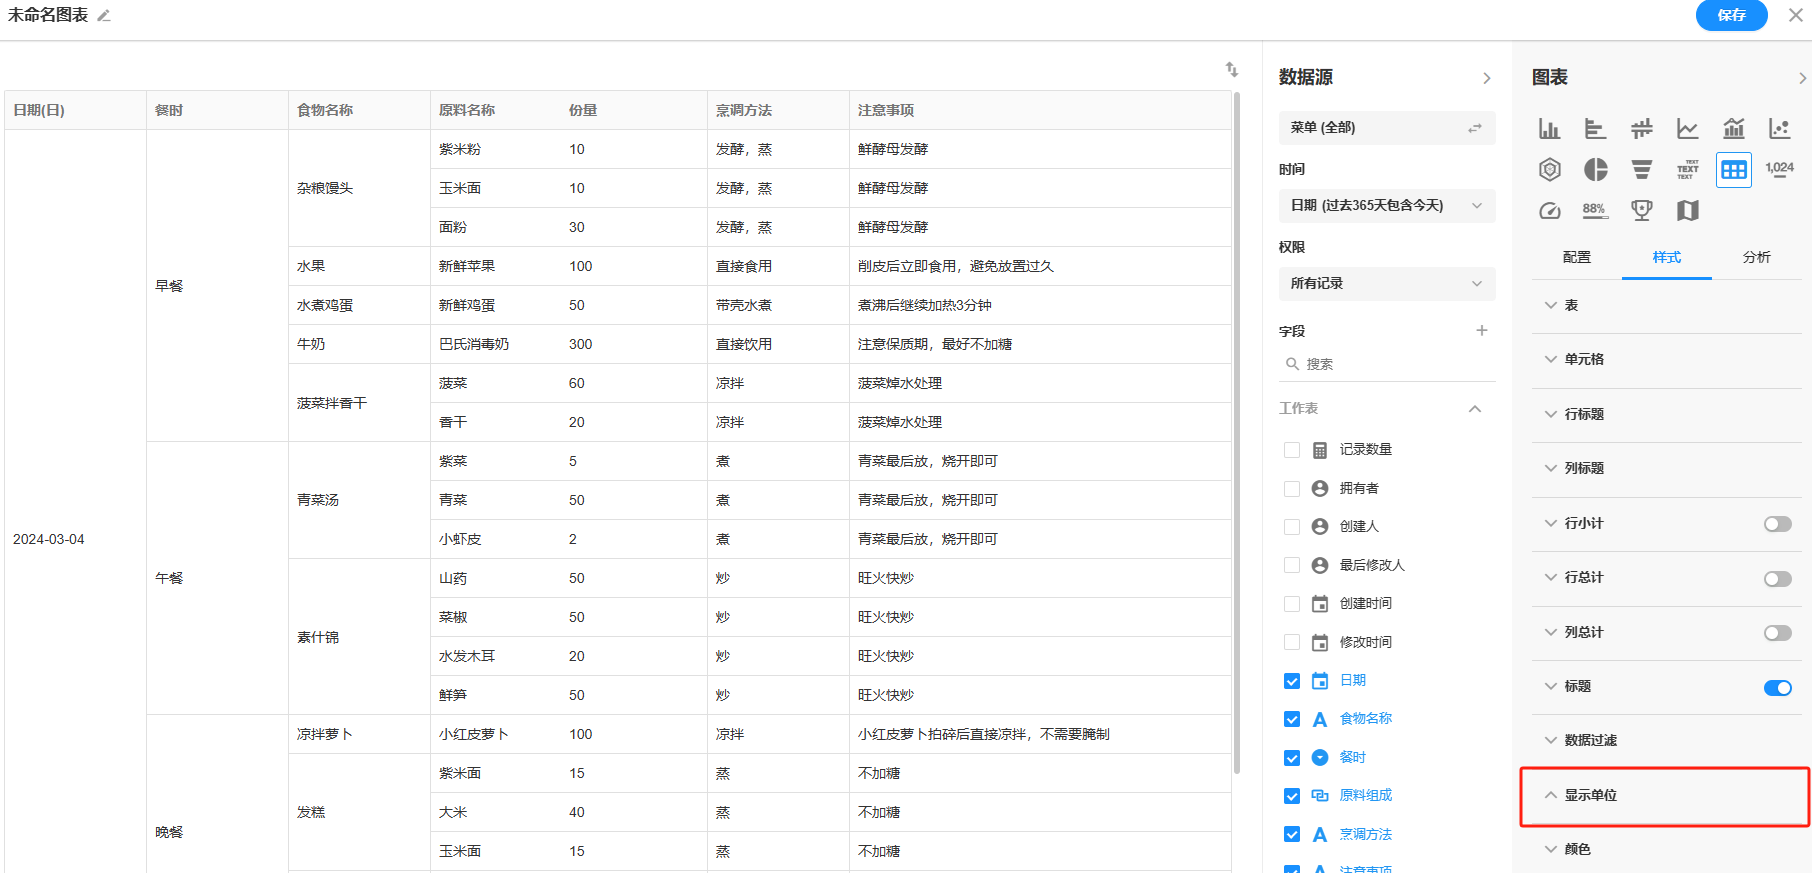Click the pencil icon to rename chart
Screen dimensions: 1812x873
pyautogui.click(x=104, y=16)
